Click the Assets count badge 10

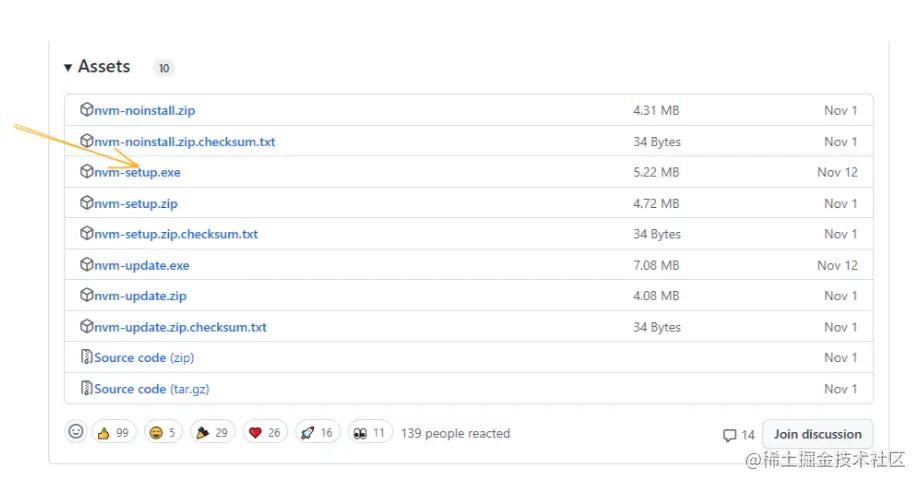(163, 68)
